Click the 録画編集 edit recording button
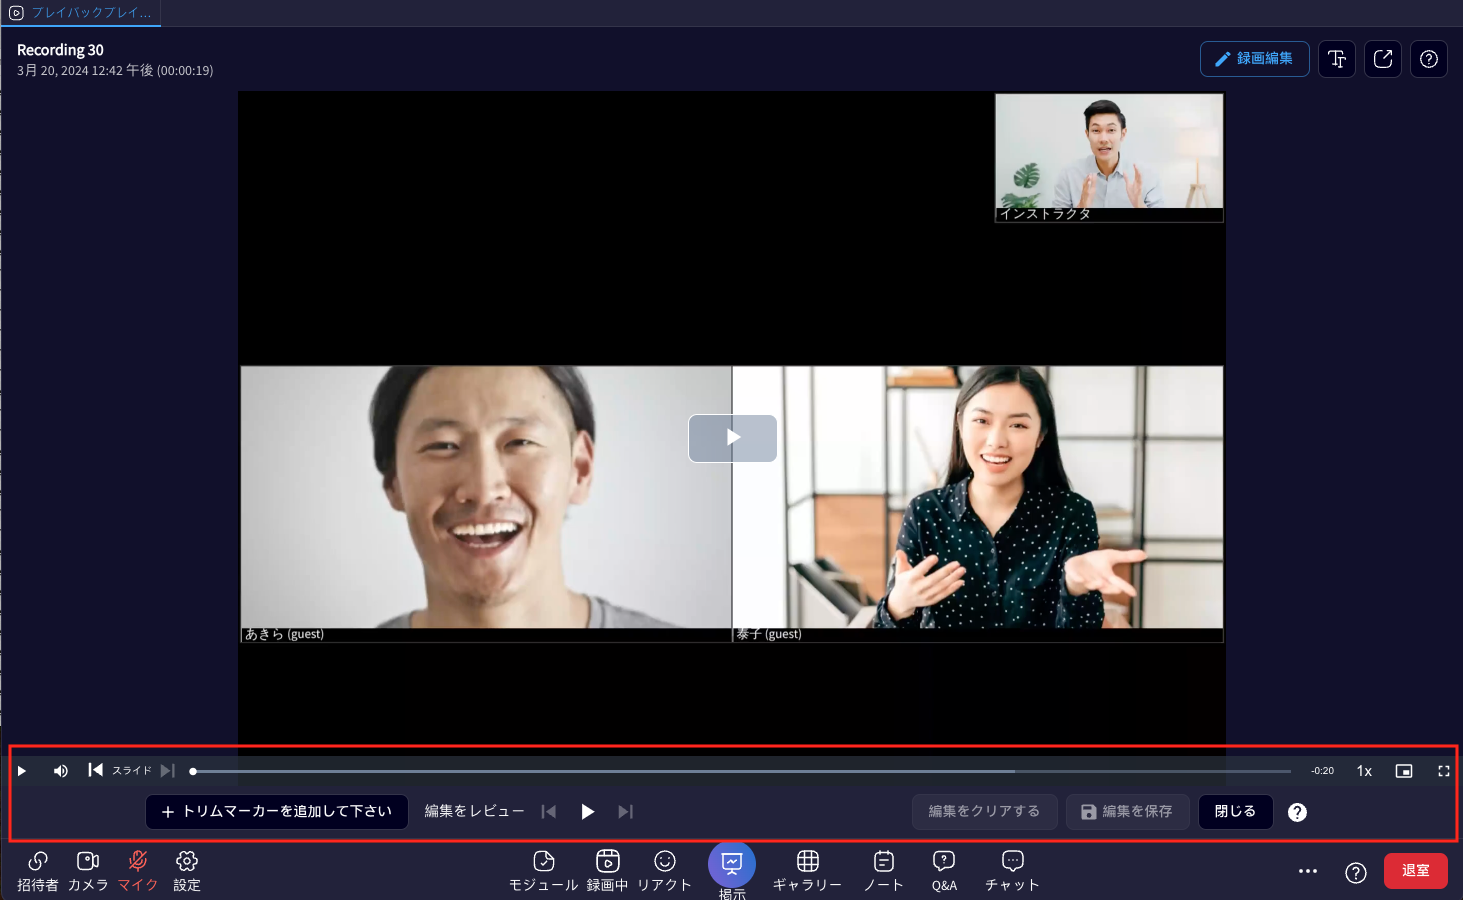This screenshot has width=1463, height=900. coord(1254,59)
